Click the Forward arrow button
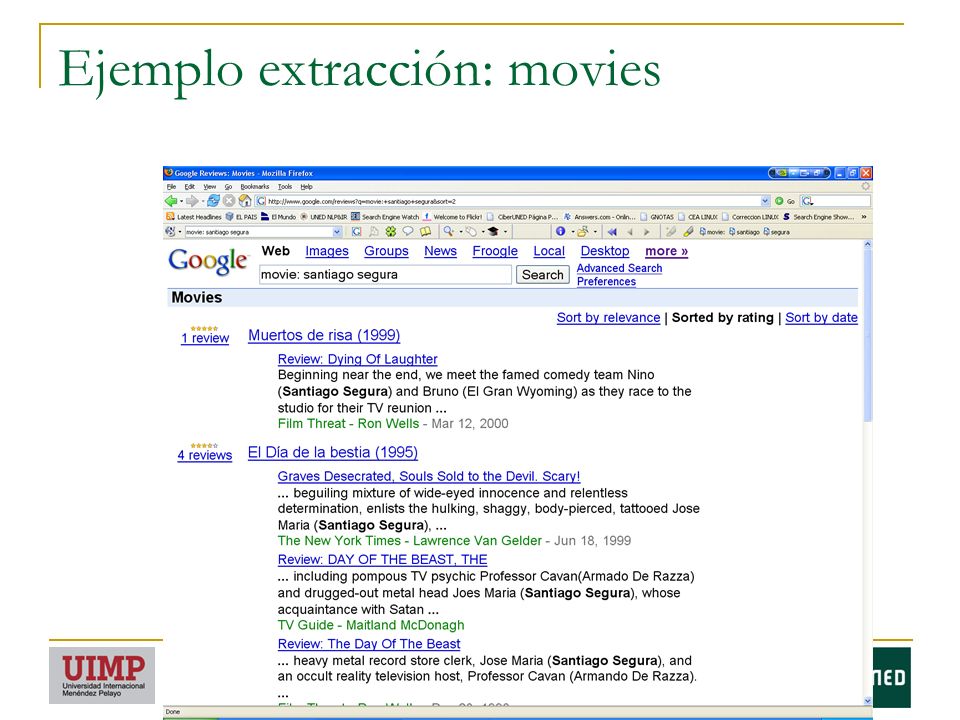This screenshot has height=720, width=960. click(x=192, y=201)
